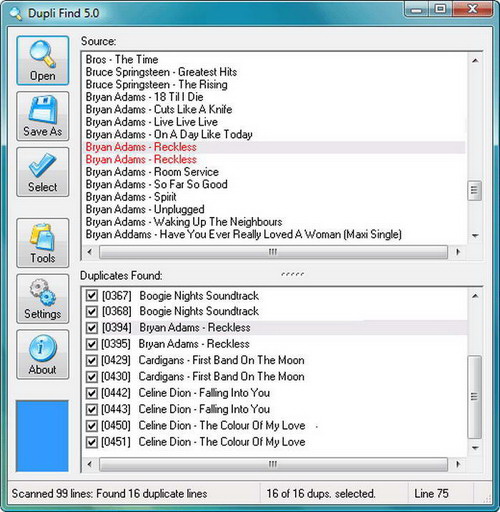This screenshot has width=500, height=512.
Task: Uncheck the [0367] Boogie Nights Soundtrack checkbox
Action: (91, 295)
